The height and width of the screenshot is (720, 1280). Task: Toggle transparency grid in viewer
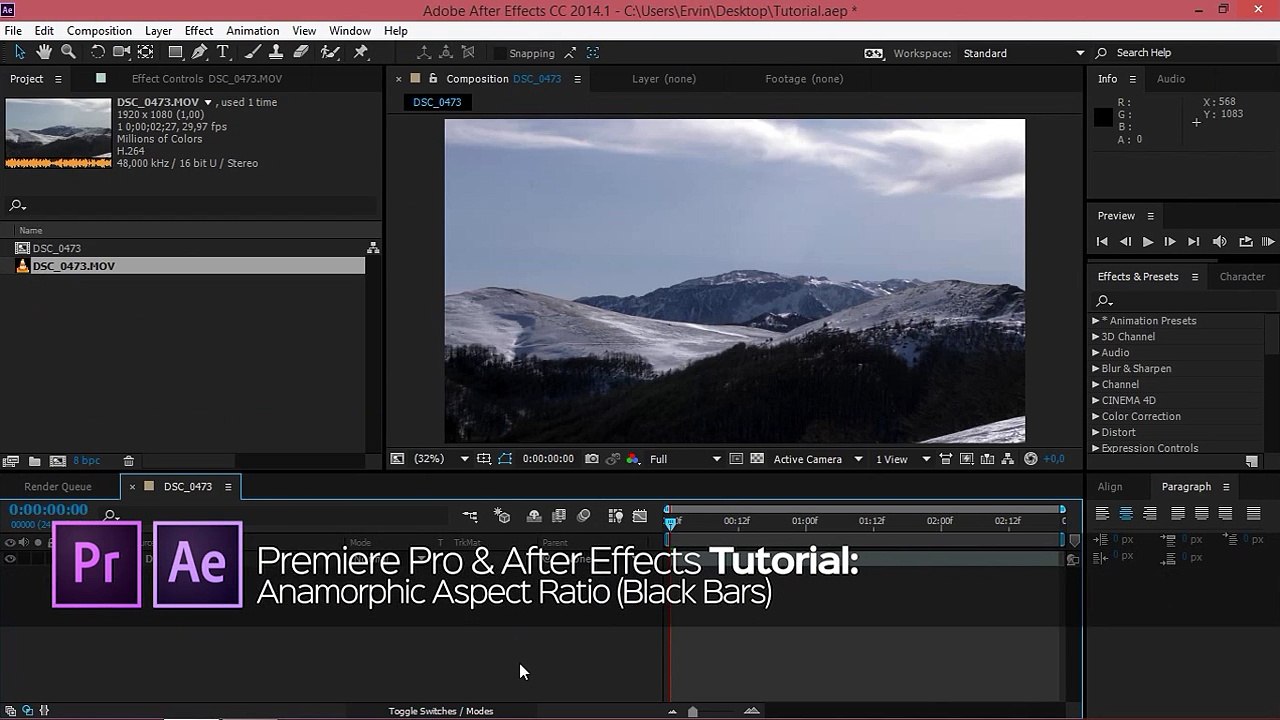pyautogui.click(x=757, y=459)
